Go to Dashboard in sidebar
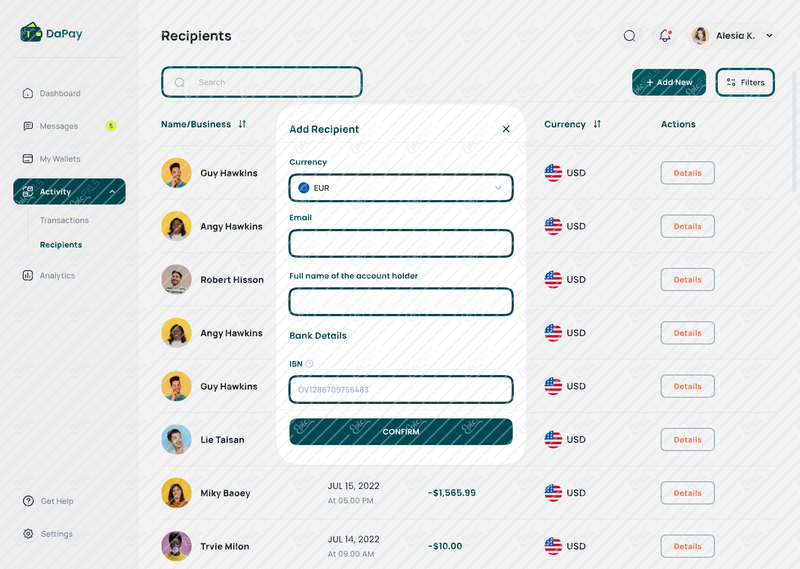 click(60, 93)
